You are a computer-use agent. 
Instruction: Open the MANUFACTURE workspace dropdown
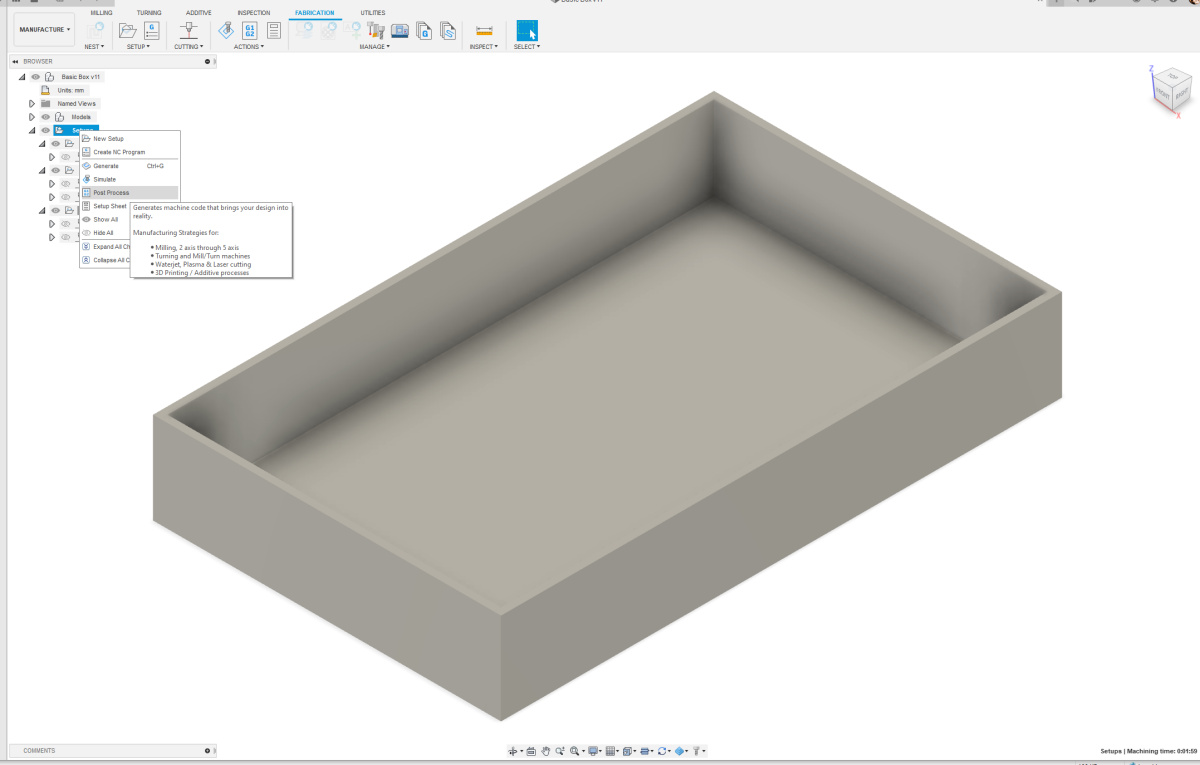tap(45, 30)
